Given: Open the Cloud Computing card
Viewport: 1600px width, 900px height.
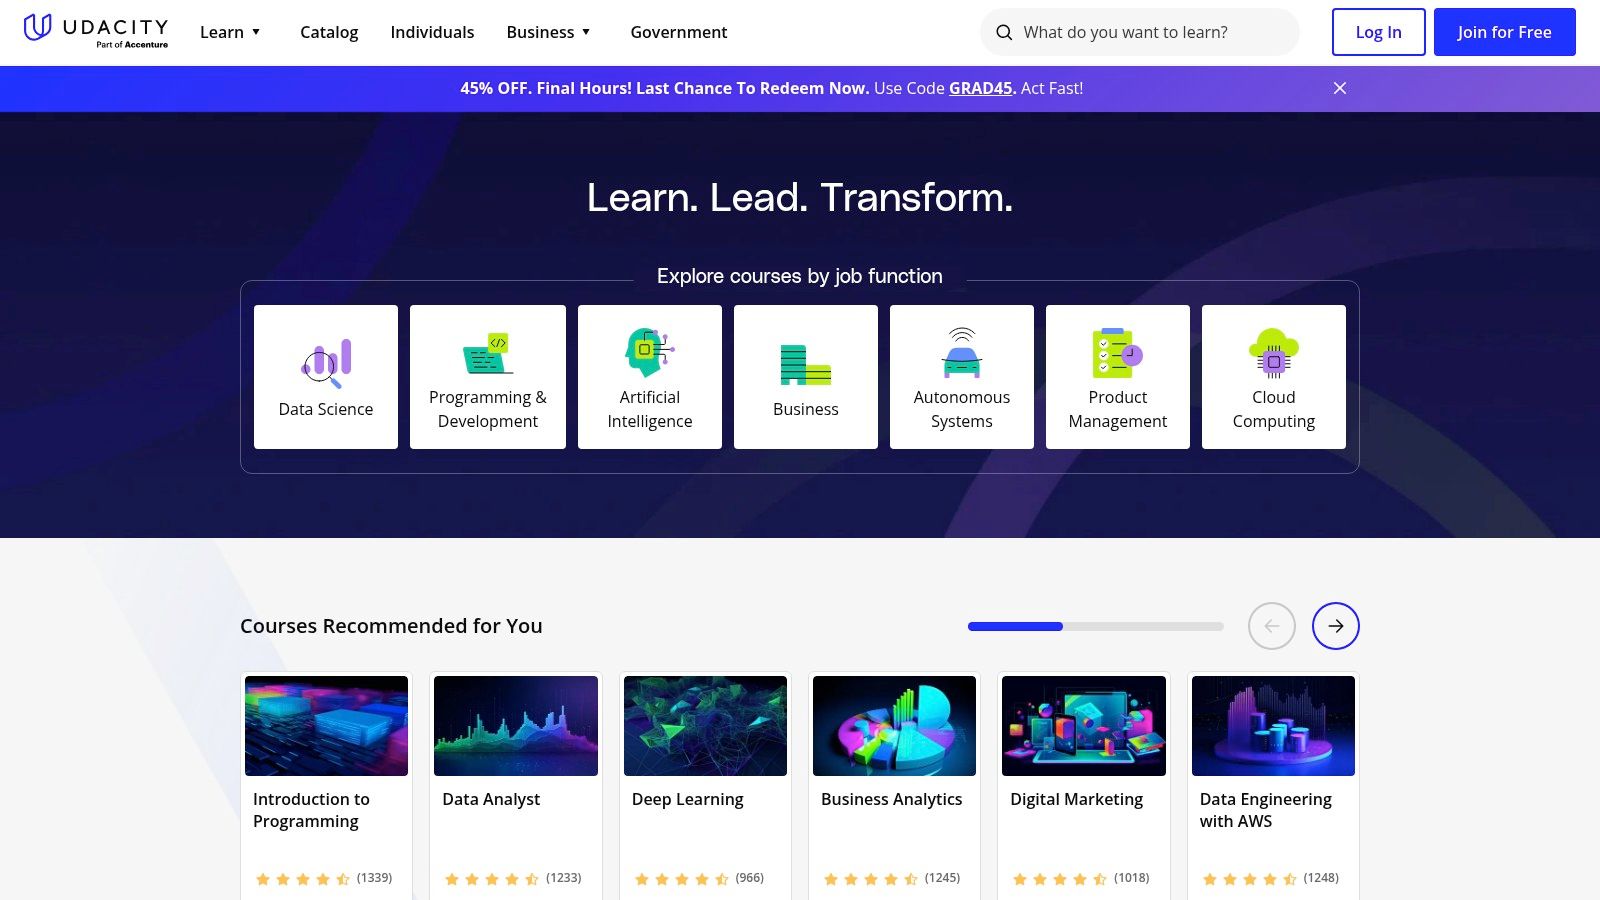Looking at the screenshot, I should (1274, 377).
